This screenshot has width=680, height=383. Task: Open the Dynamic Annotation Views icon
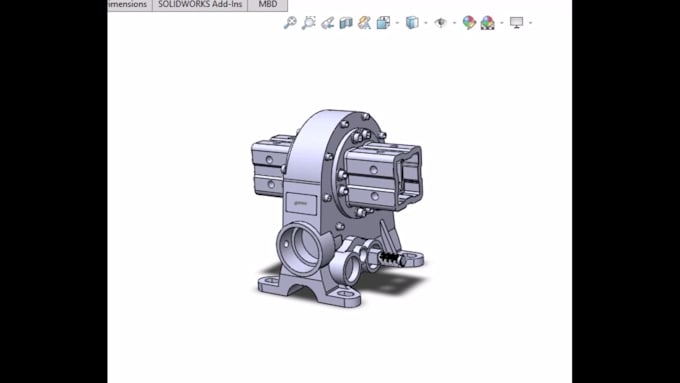[x=364, y=23]
